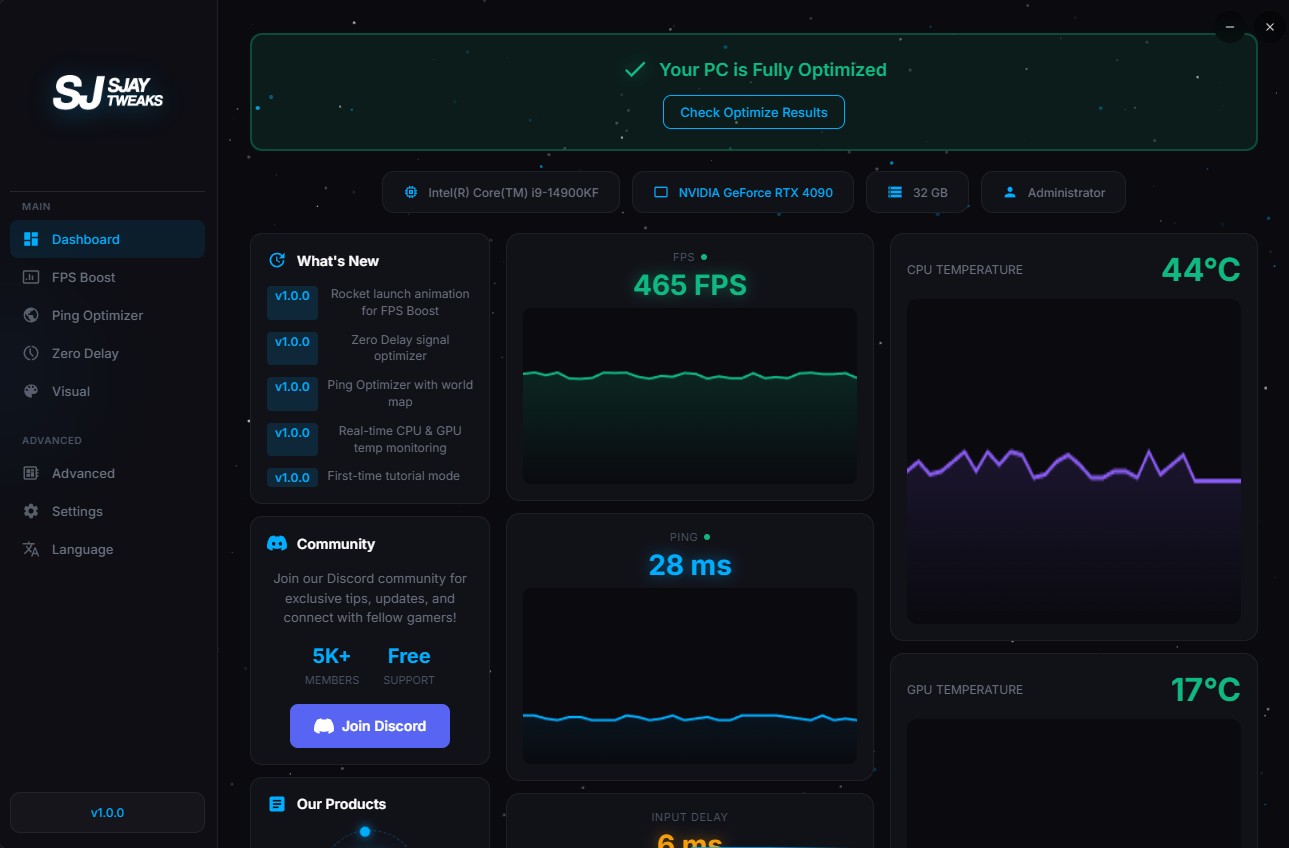Screen dimensions: 1289x848
Task: Click the What's New clock icon
Action: [277, 261]
